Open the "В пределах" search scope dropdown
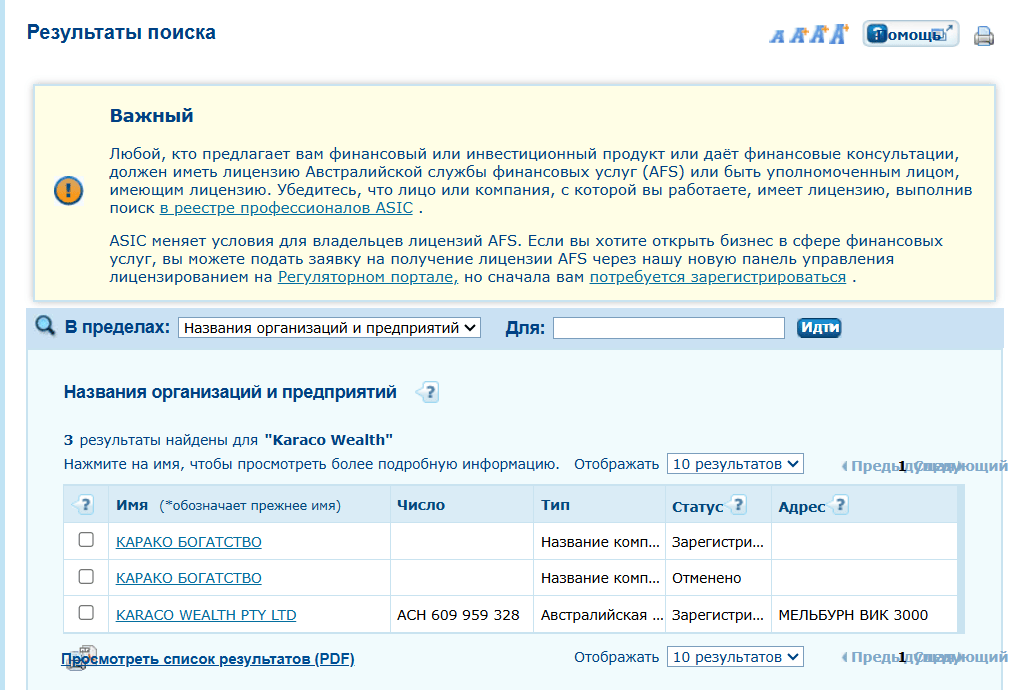 point(329,328)
